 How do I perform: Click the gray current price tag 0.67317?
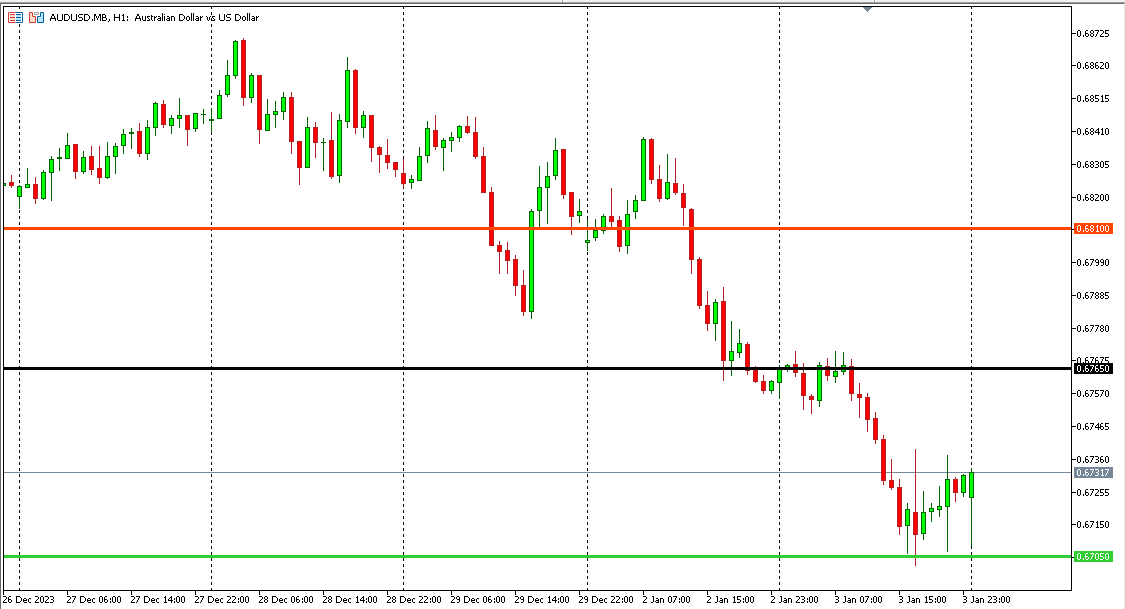coord(1092,472)
